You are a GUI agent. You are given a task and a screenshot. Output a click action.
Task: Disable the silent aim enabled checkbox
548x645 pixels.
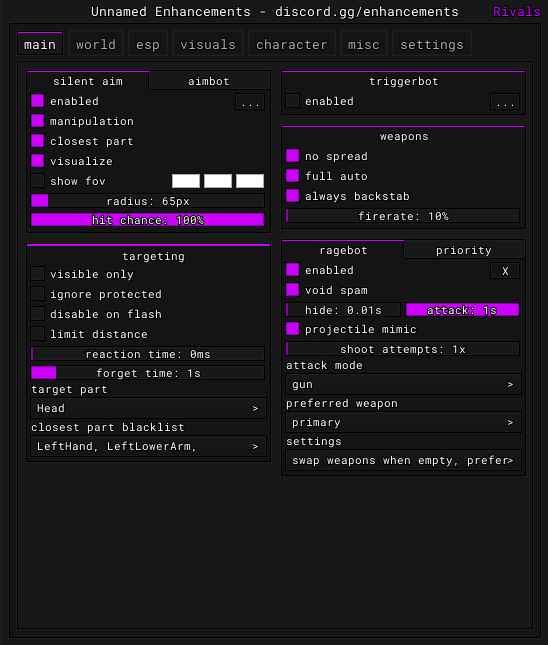[x=37, y=101]
